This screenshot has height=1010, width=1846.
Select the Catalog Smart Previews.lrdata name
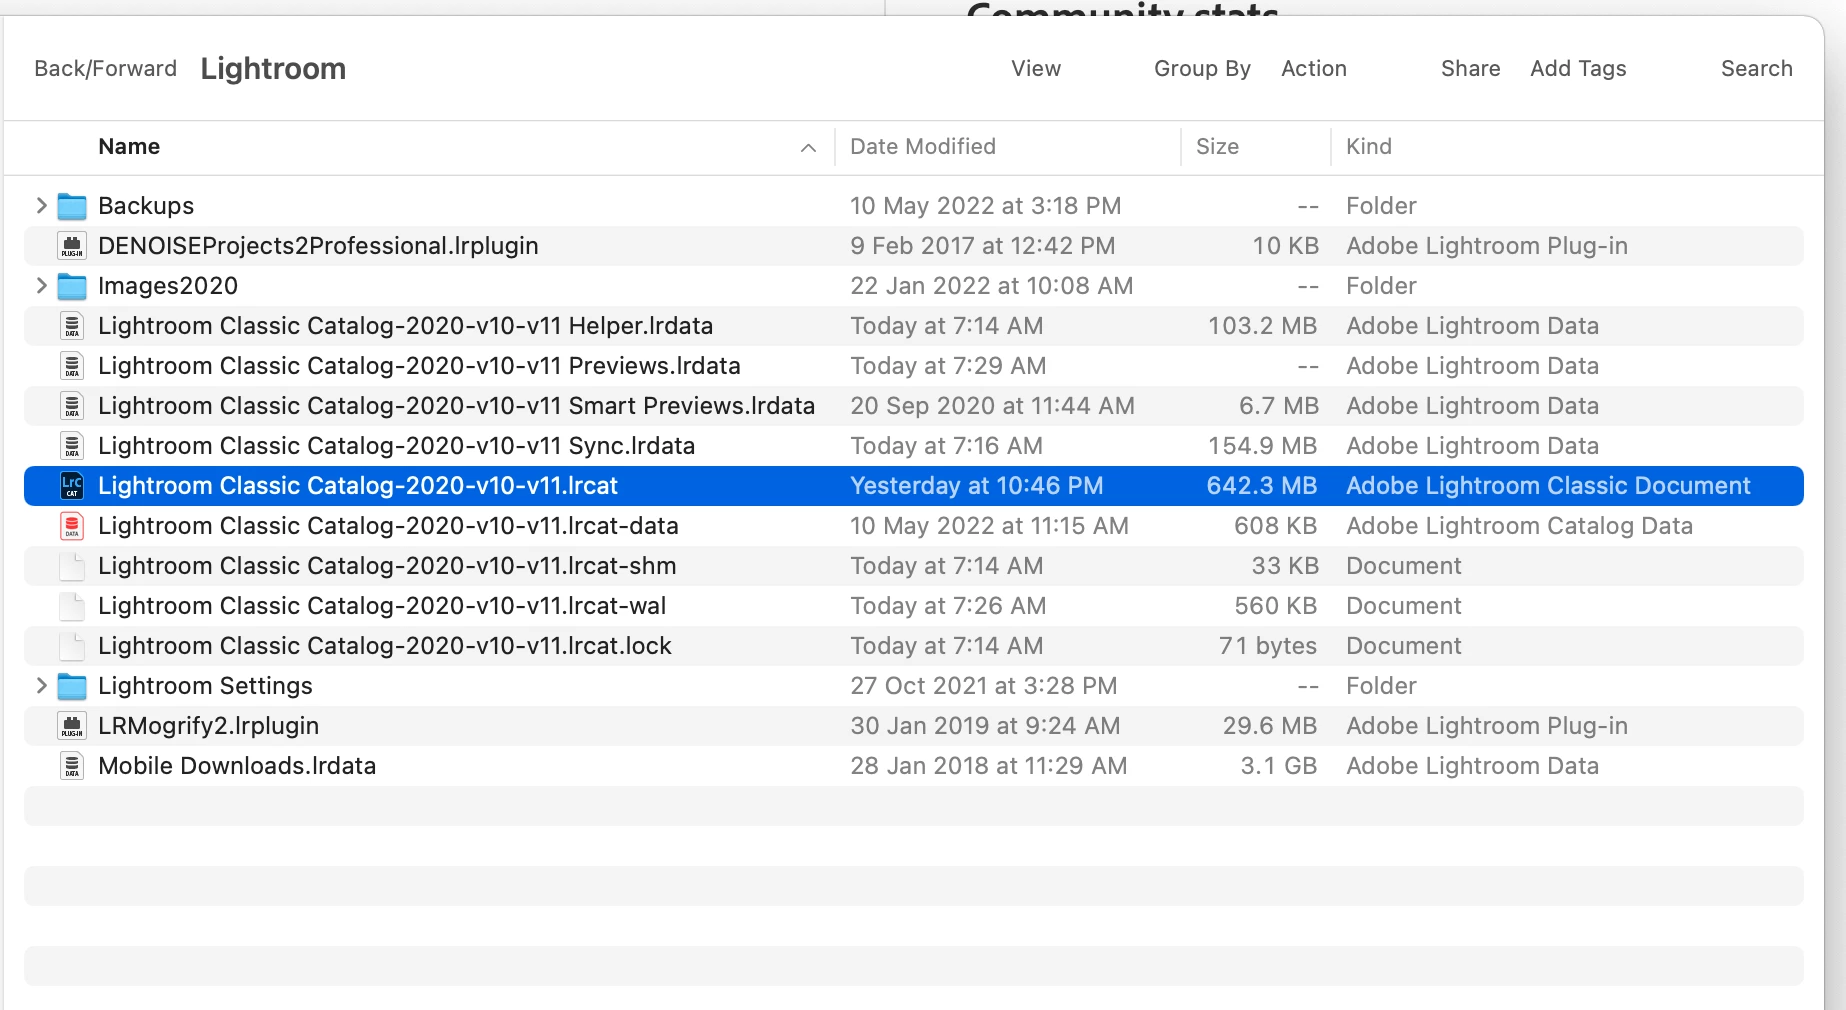[456, 406]
